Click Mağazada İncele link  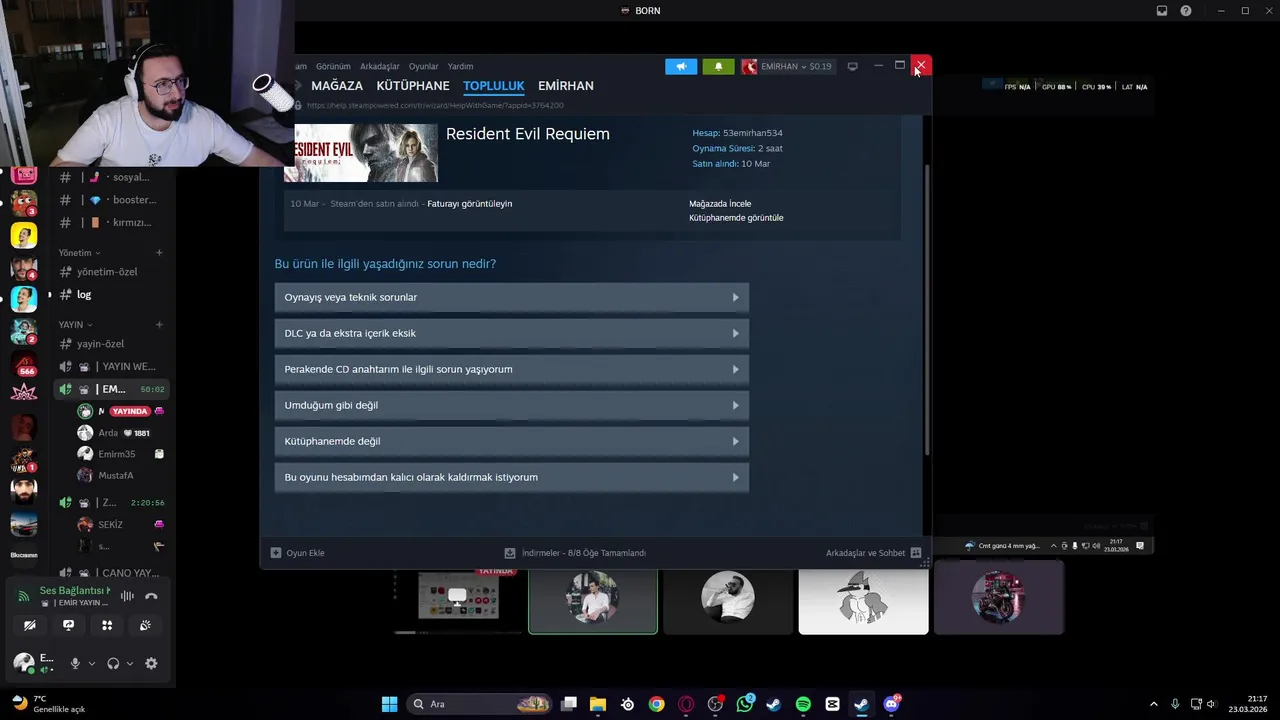(720, 204)
